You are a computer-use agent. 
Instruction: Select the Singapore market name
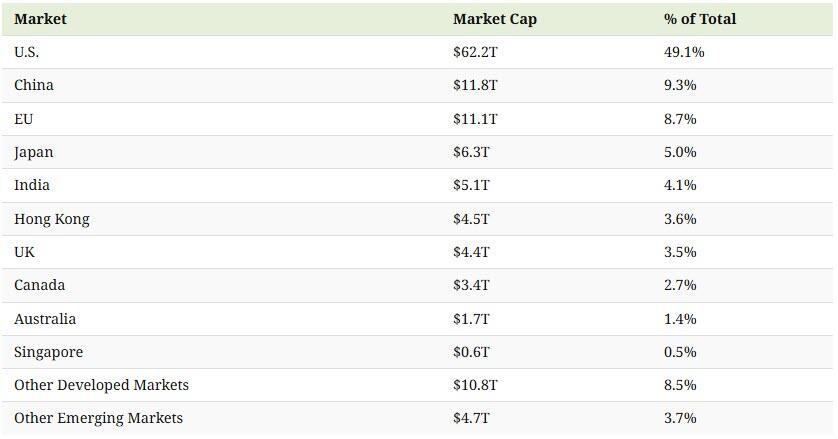(48, 352)
